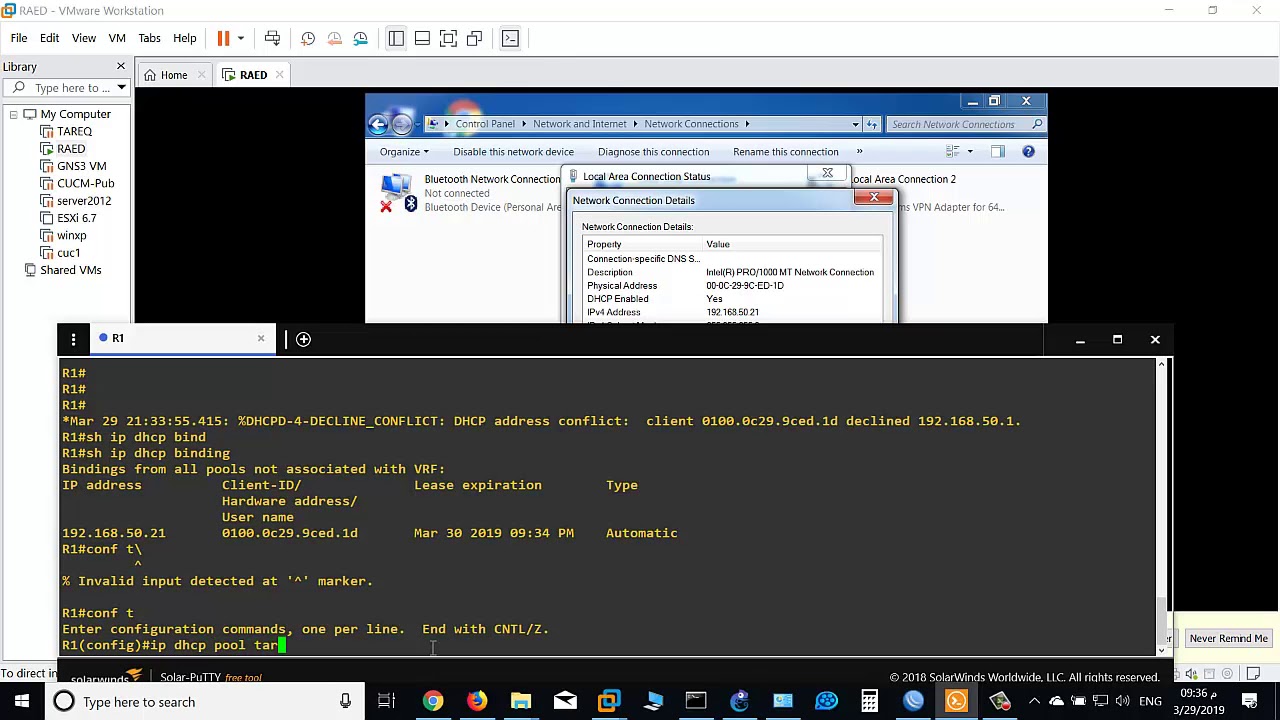This screenshot has height=720, width=1280.
Task: Send Ctrl+Alt+Del to the virtual machine
Action: click(272, 38)
